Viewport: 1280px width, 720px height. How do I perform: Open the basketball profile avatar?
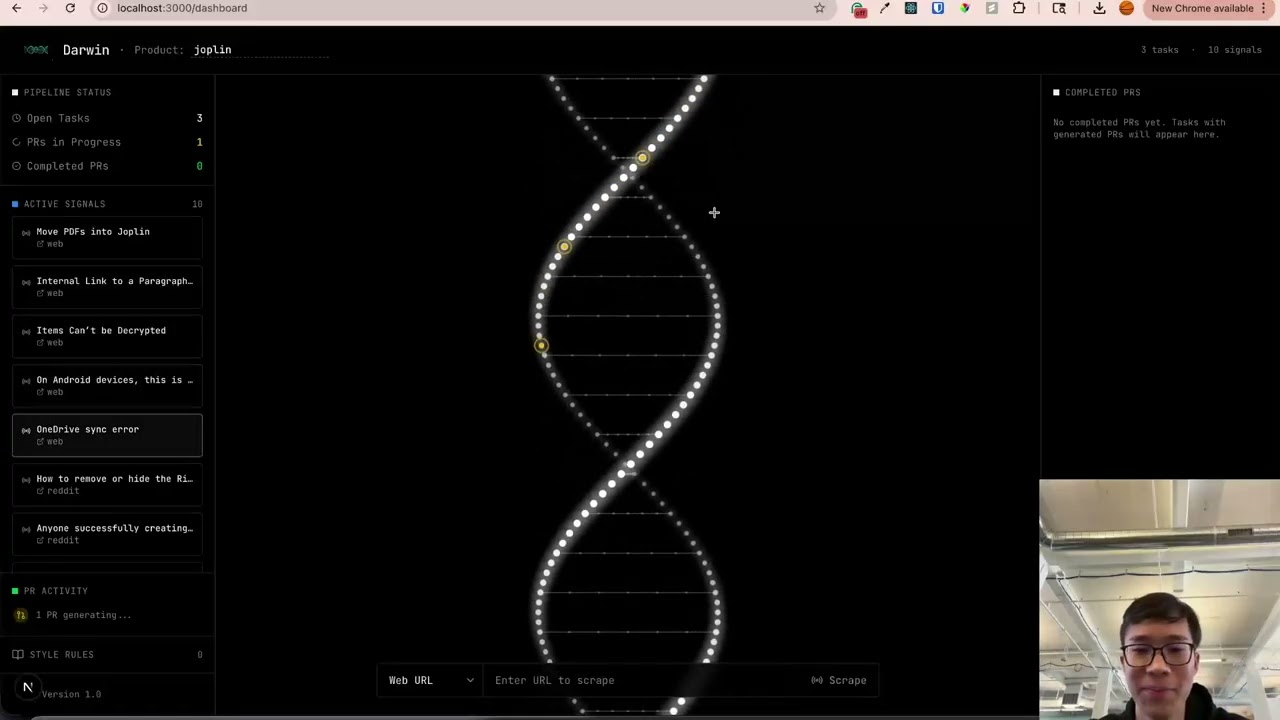click(x=1126, y=8)
